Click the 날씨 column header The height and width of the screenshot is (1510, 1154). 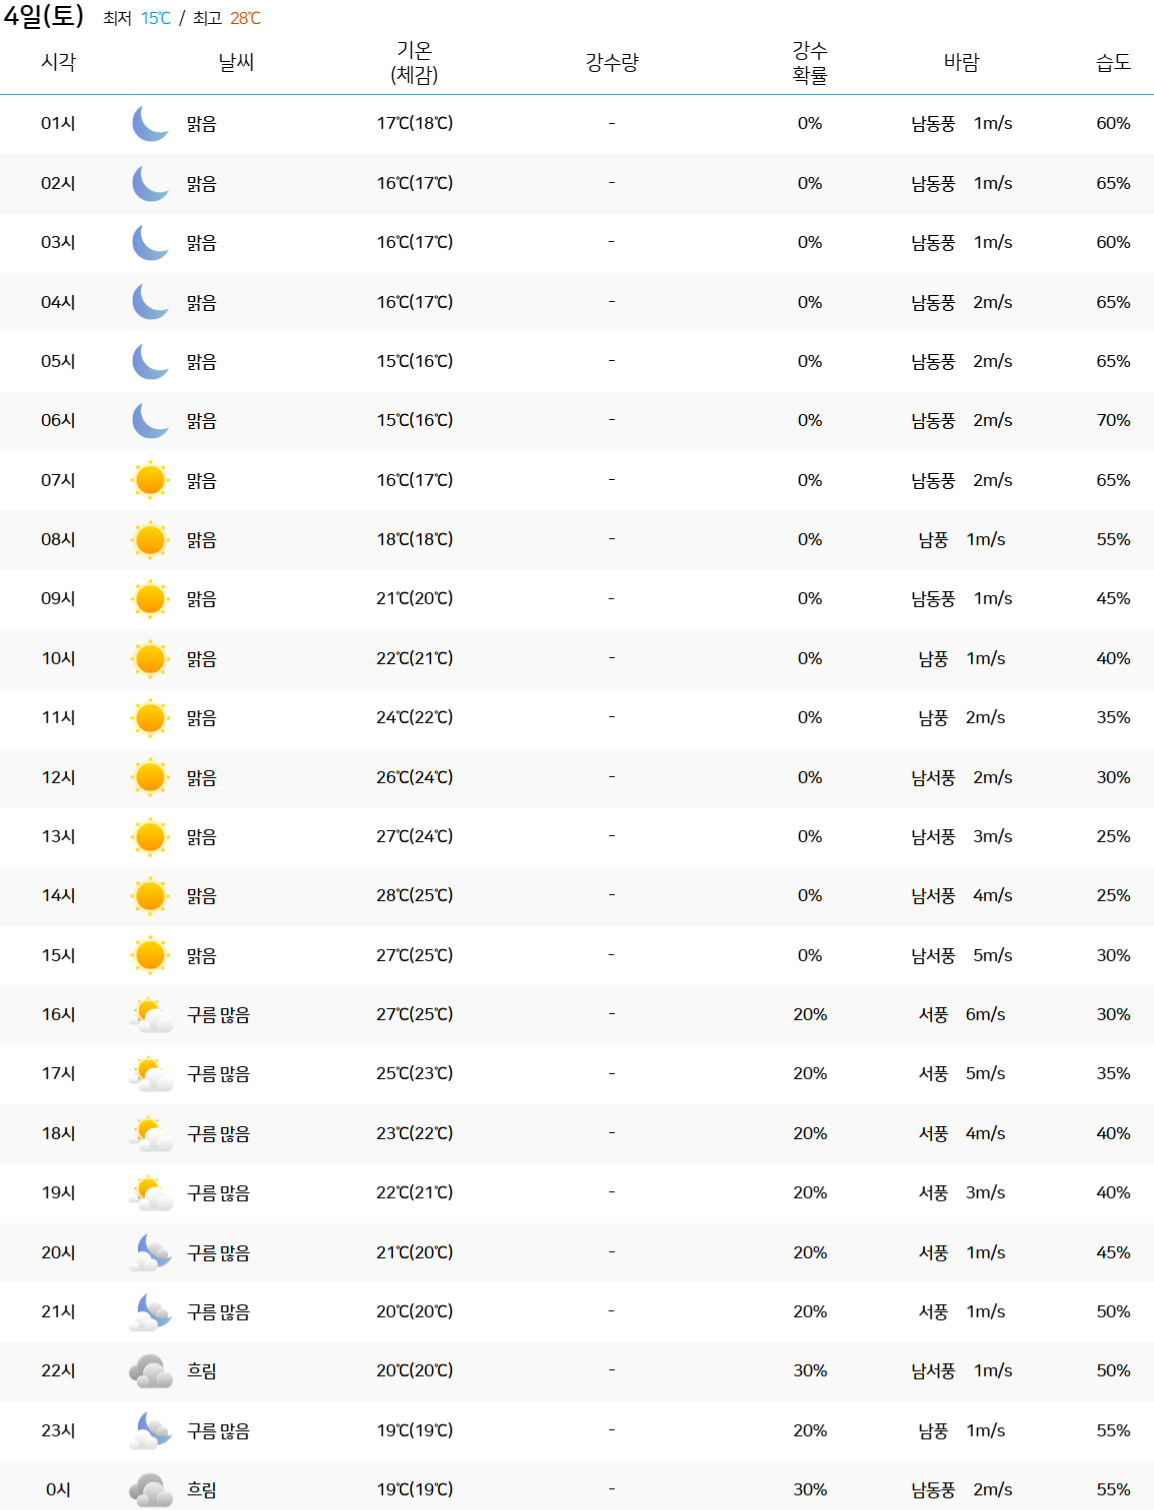pyautogui.click(x=237, y=62)
